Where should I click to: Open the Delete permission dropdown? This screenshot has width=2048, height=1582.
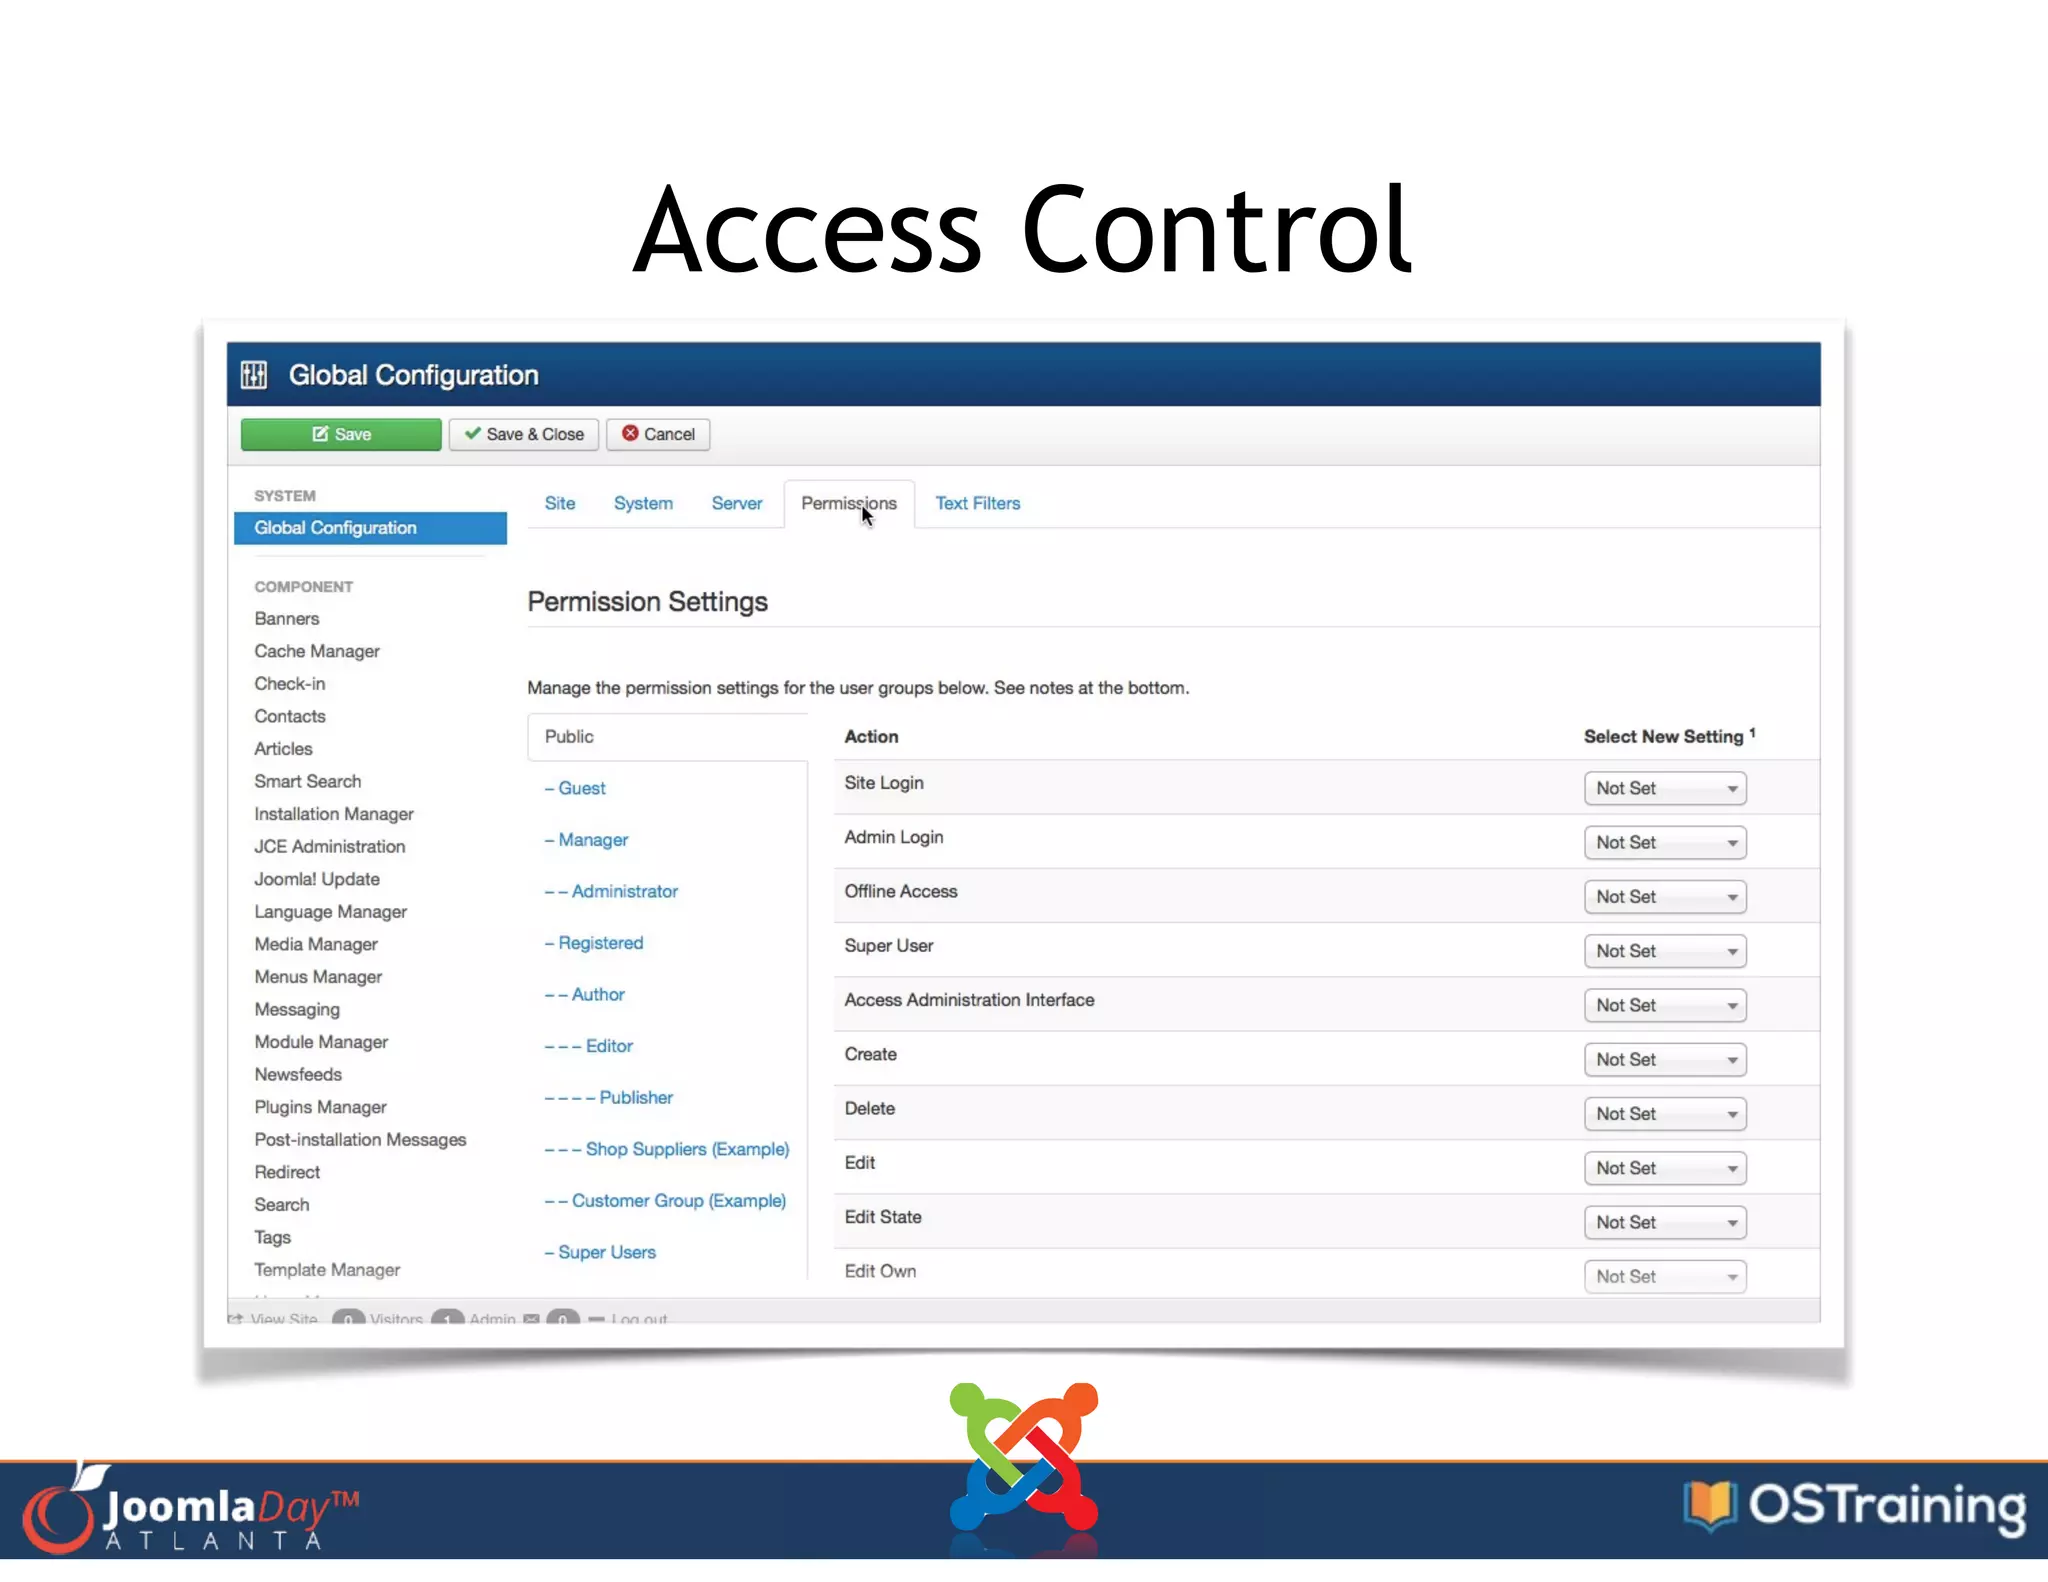tap(1665, 1114)
